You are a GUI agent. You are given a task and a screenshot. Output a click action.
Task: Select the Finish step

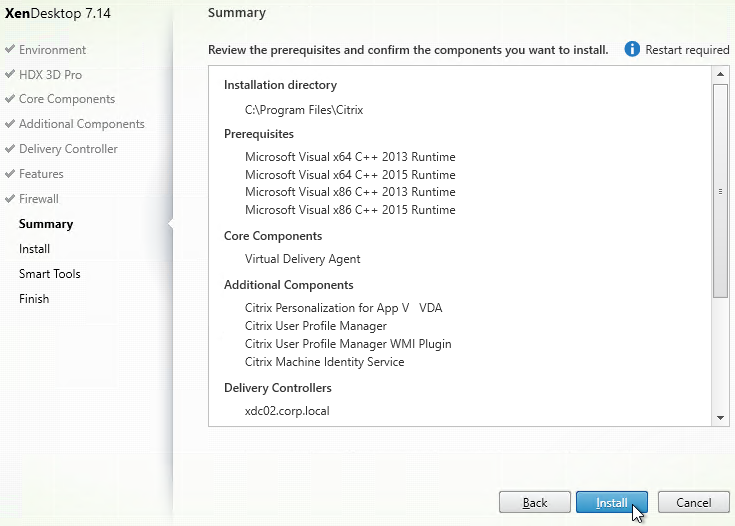tap(34, 299)
